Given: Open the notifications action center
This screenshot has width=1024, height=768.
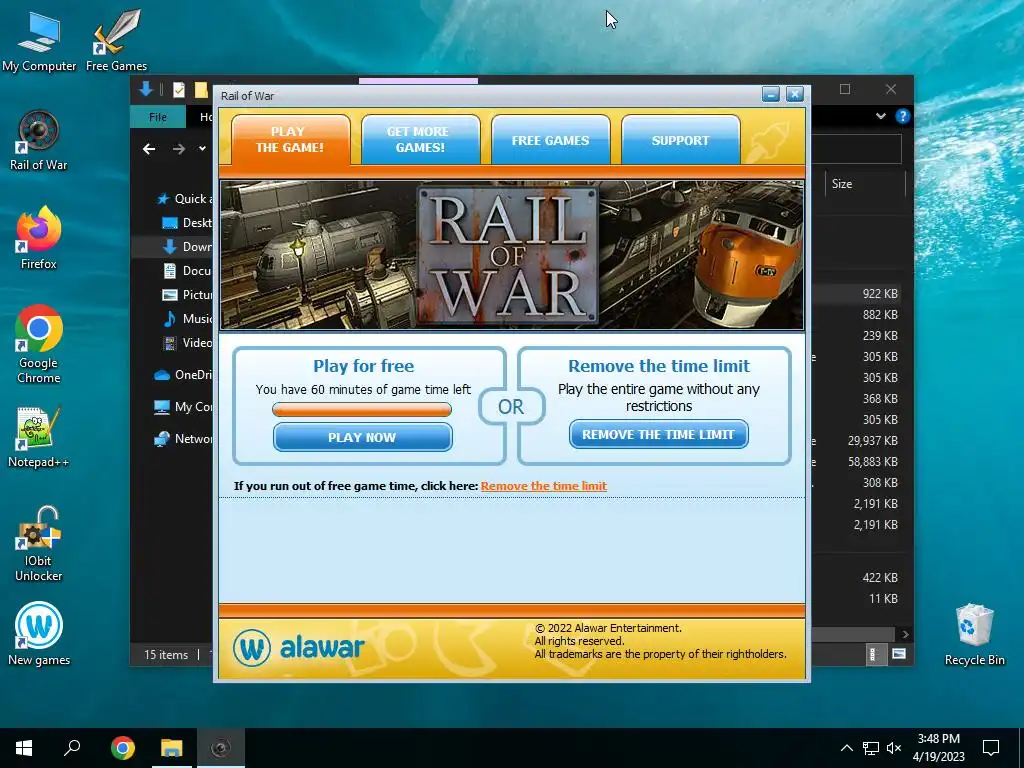Looking at the screenshot, I should [x=991, y=748].
